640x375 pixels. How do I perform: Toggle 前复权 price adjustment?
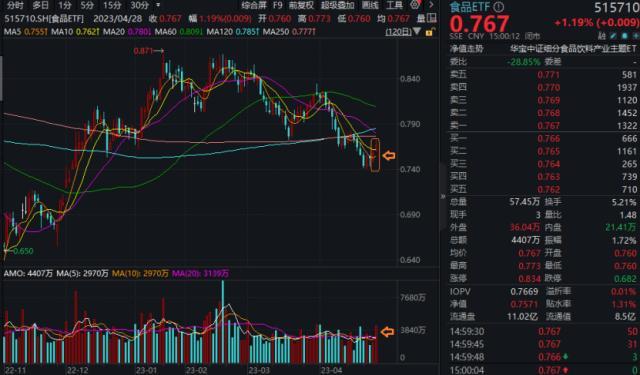coord(301,5)
